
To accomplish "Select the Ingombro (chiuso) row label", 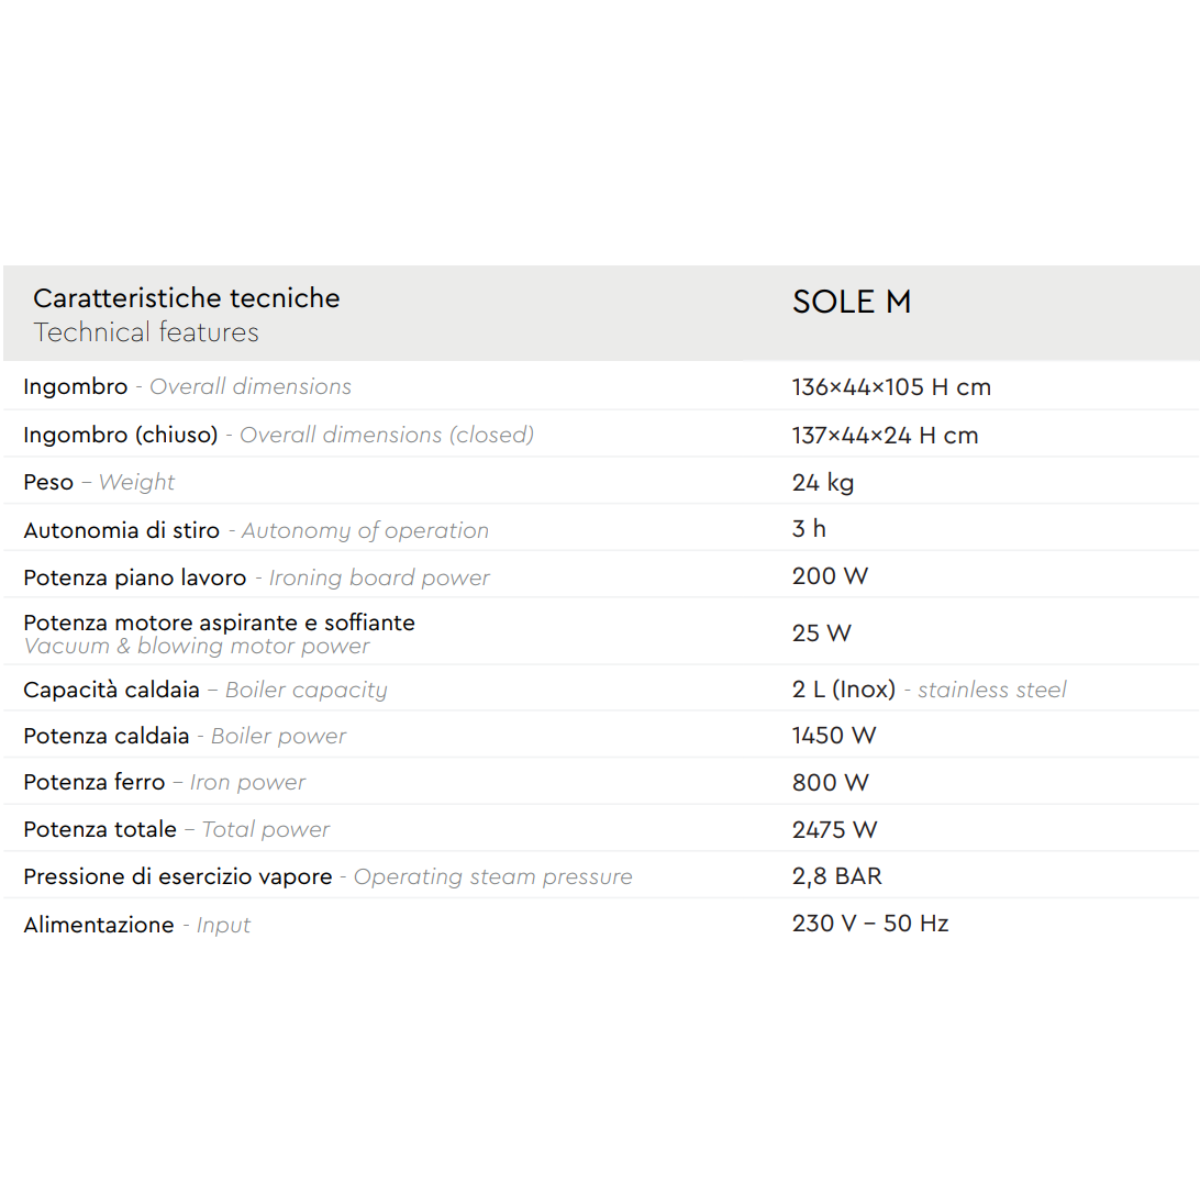I will tap(278, 435).
